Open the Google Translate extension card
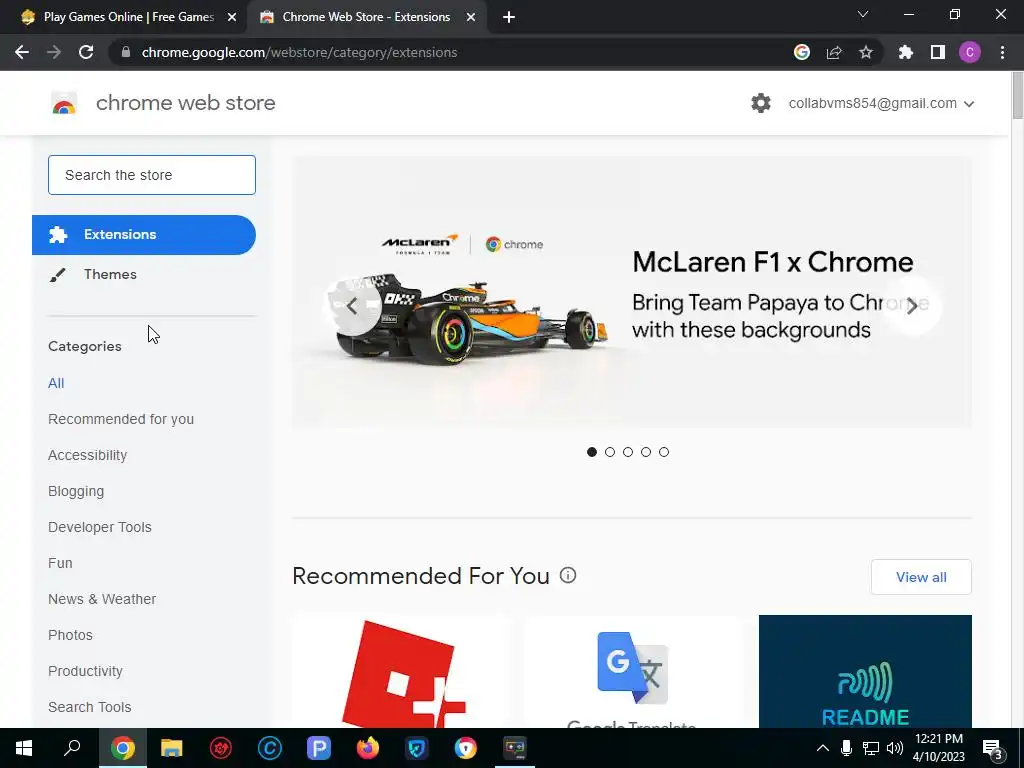 pyautogui.click(x=632, y=671)
